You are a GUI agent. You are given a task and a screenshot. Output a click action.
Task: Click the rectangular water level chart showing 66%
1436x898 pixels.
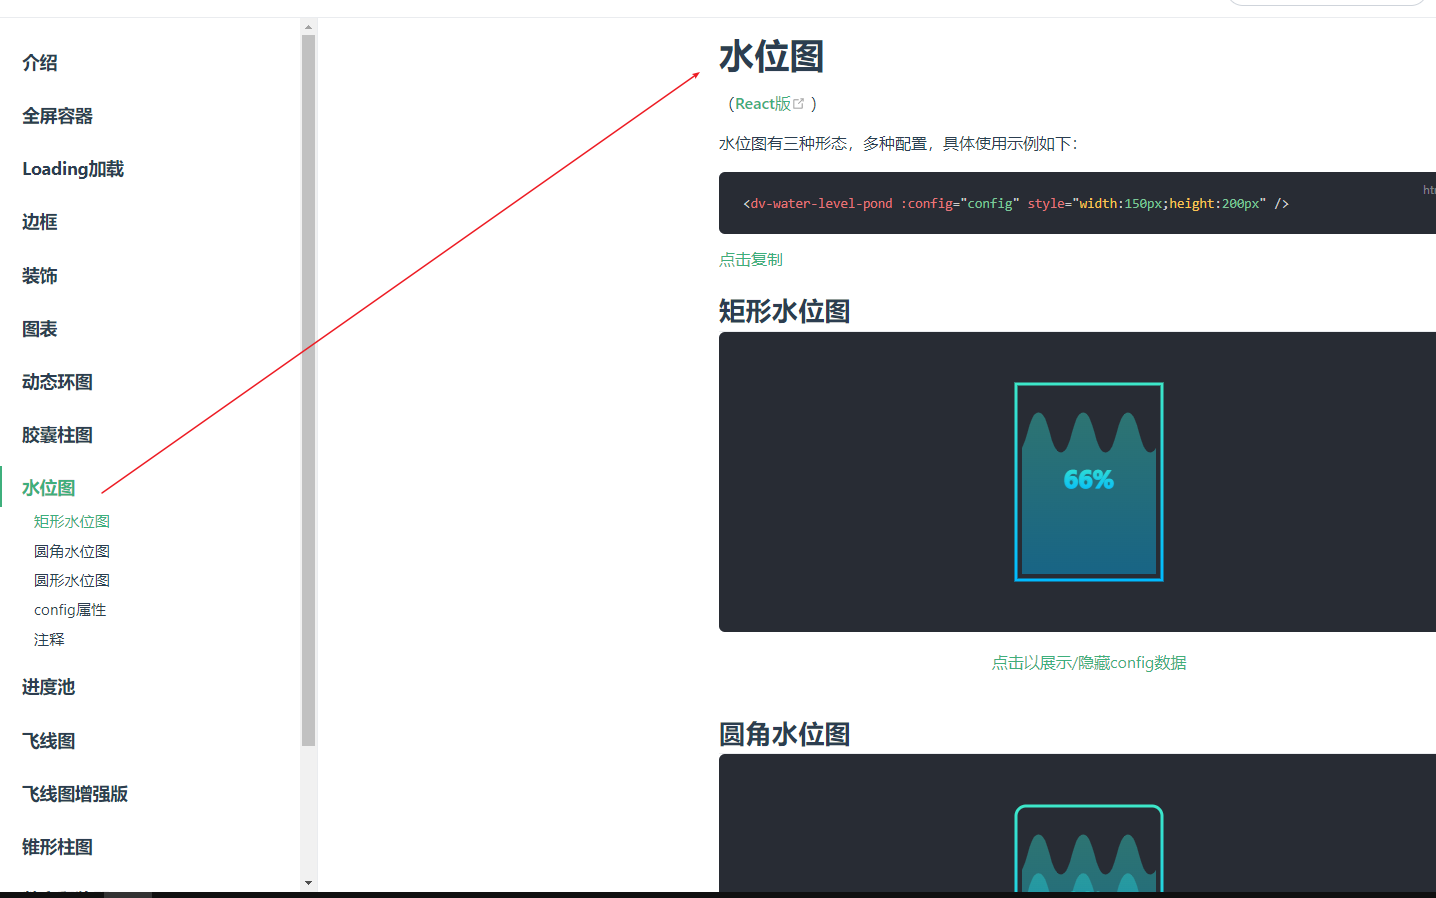[x=1089, y=482]
